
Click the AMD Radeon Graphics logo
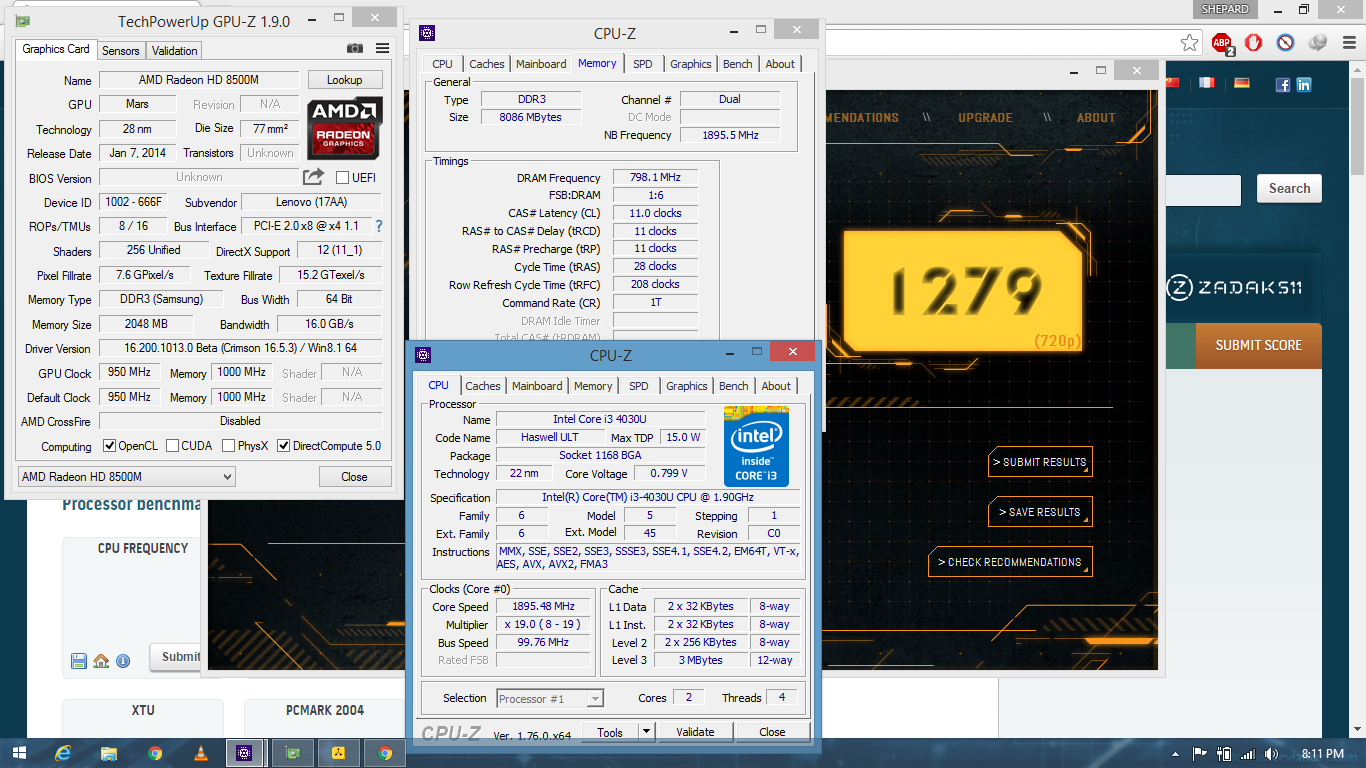[x=344, y=128]
